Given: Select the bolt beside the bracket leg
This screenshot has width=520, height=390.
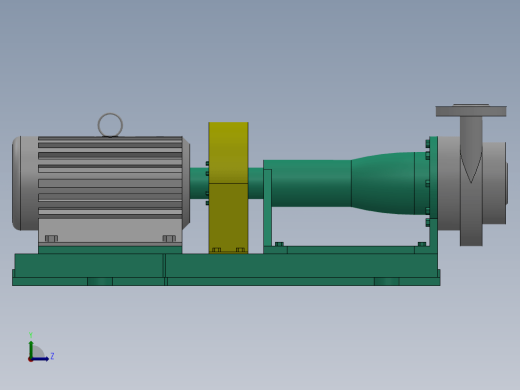Looking at the screenshot, I should pos(279,244).
